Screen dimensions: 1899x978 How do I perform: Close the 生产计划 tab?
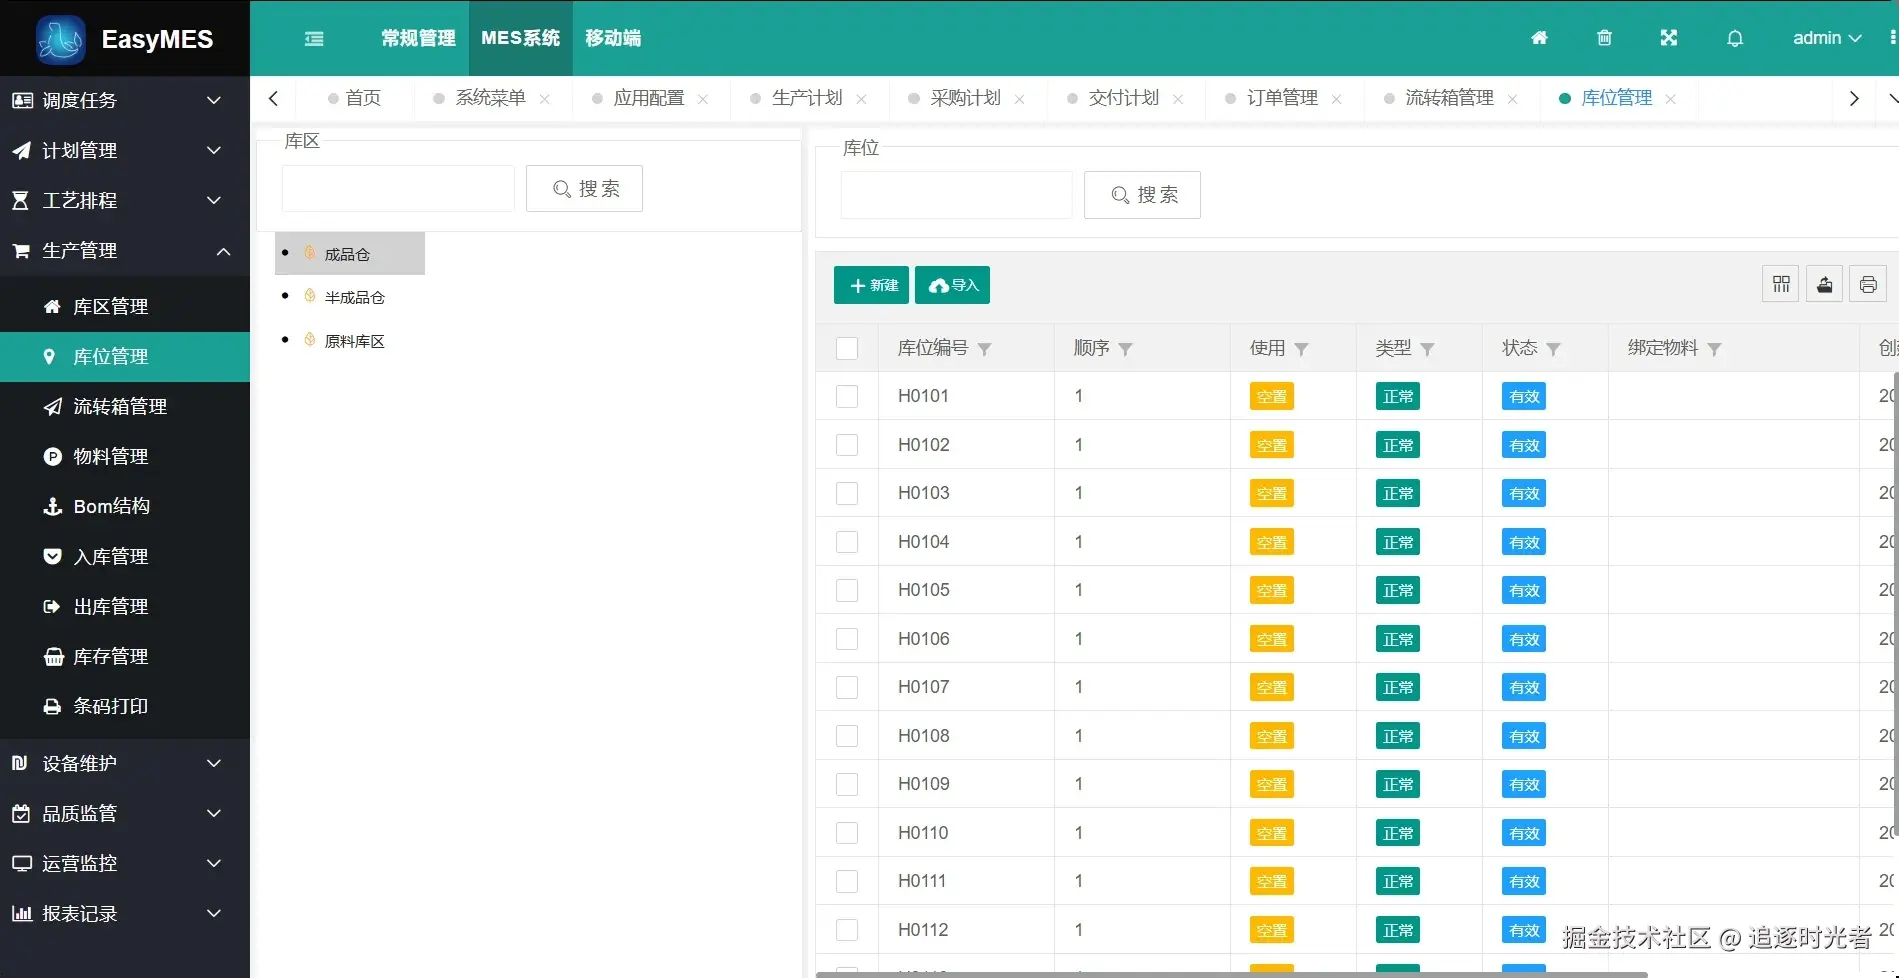point(862,99)
